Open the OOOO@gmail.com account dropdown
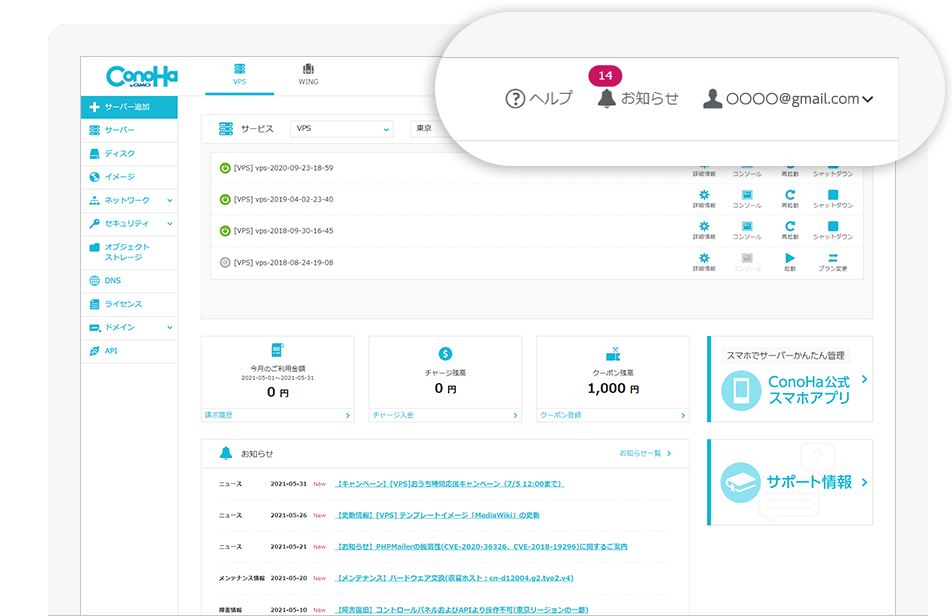This screenshot has width=952, height=616. (x=788, y=99)
